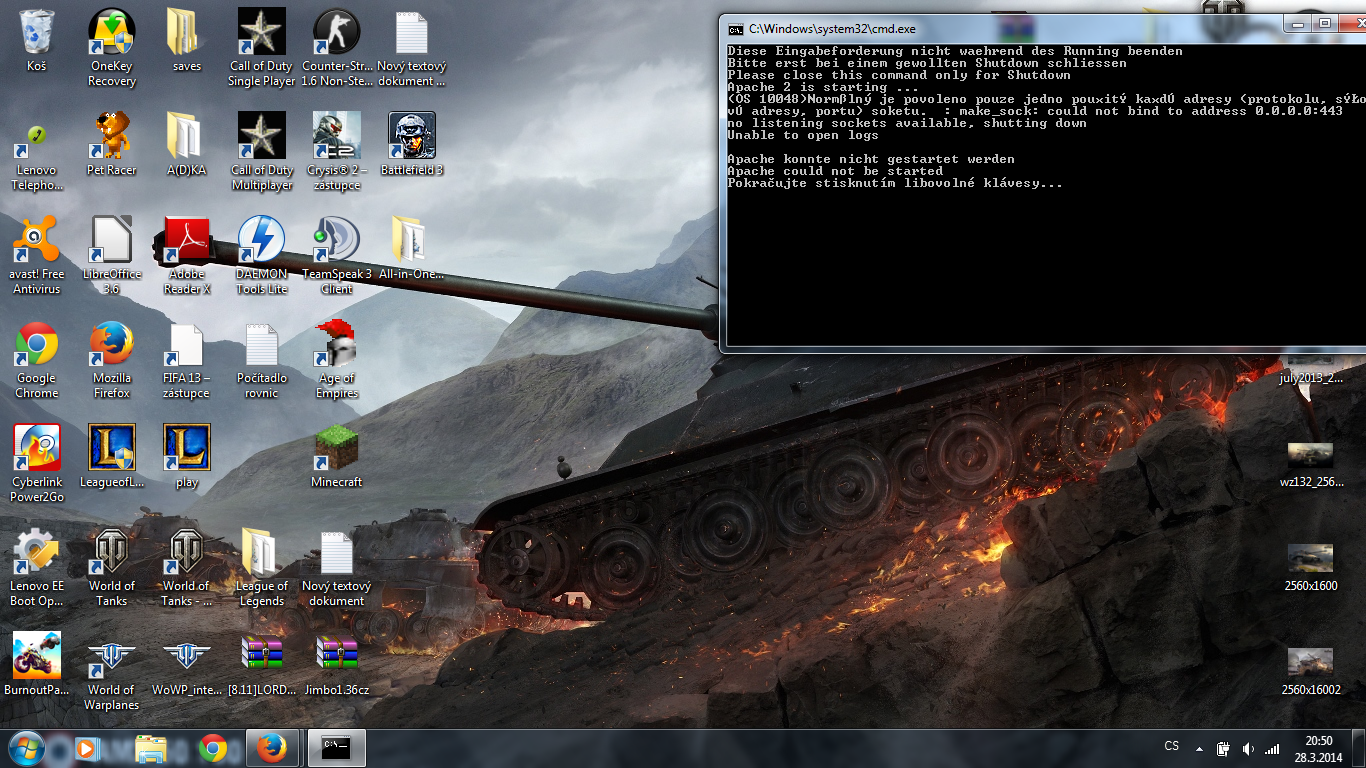Select the [8.11]LORD... archive file

coord(262,665)
